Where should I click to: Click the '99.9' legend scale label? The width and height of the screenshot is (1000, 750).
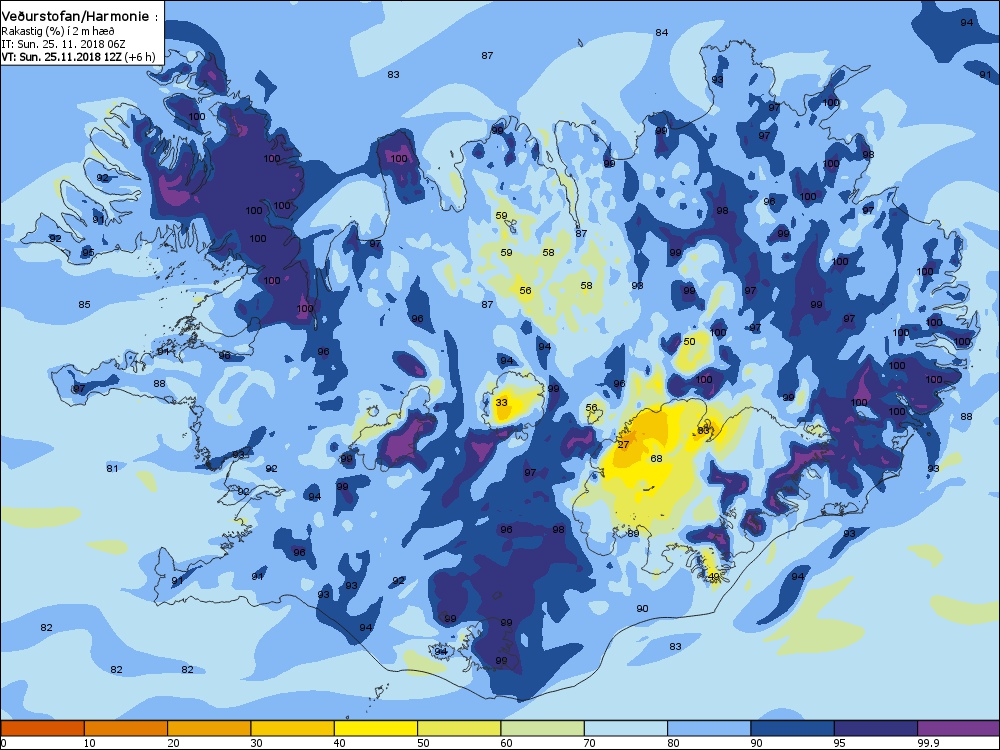pyautogui.click(x=928, y=743)
